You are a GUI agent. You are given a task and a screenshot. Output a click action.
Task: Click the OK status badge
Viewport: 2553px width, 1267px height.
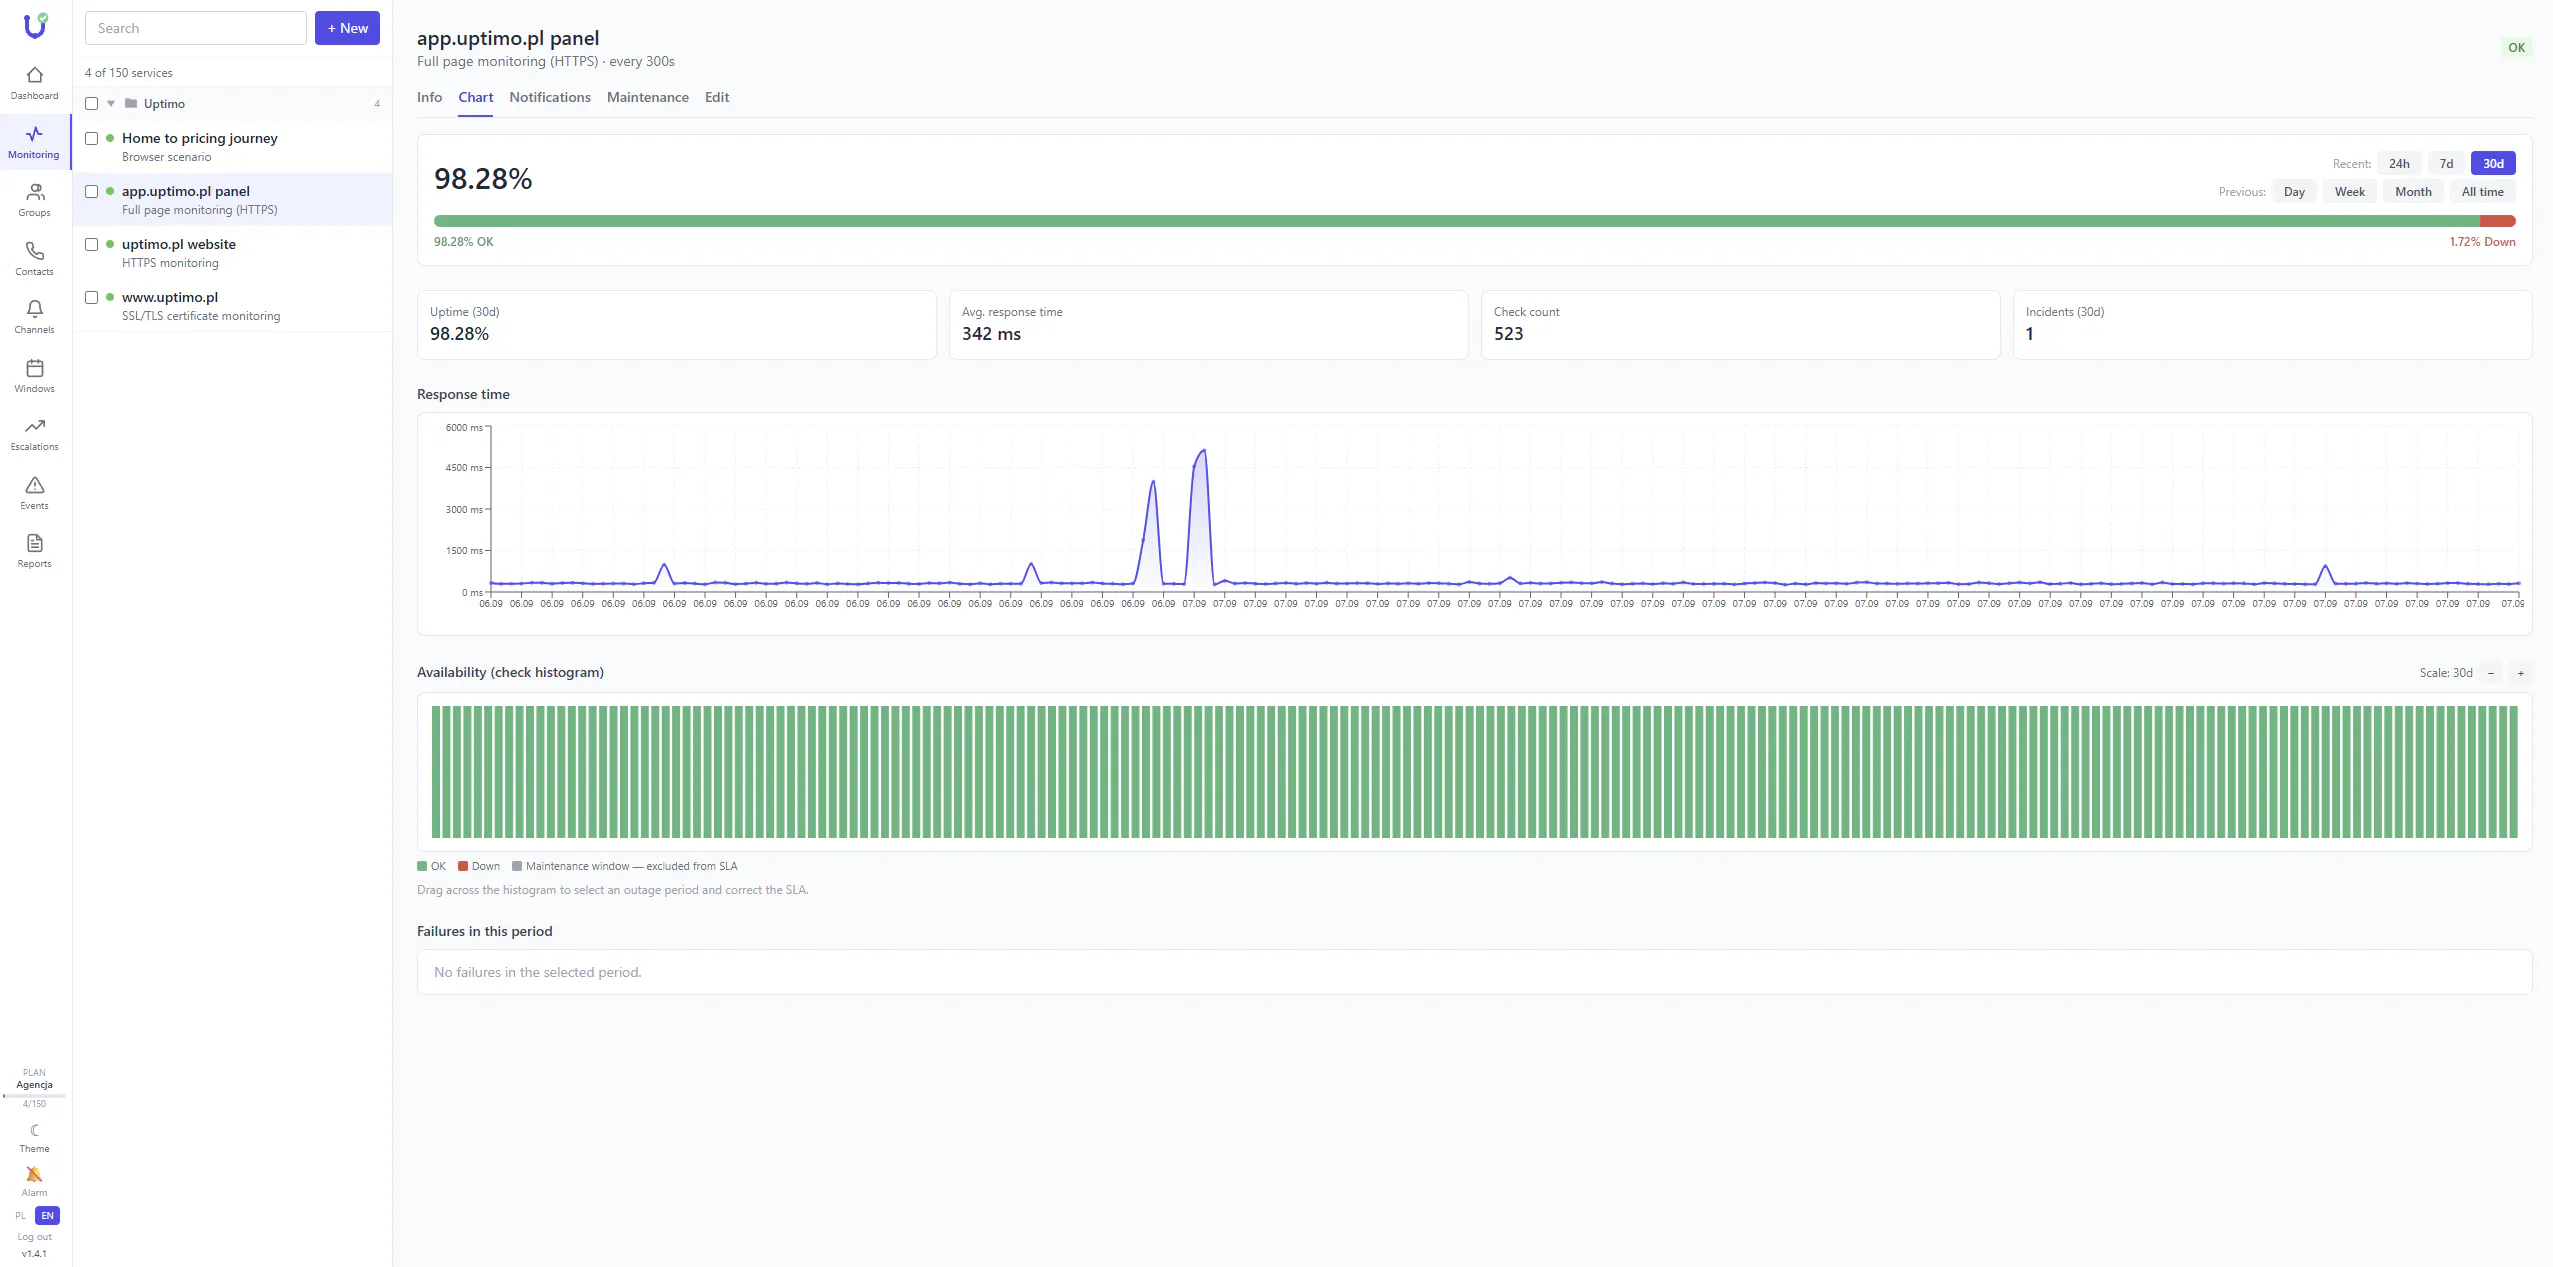2517,48
